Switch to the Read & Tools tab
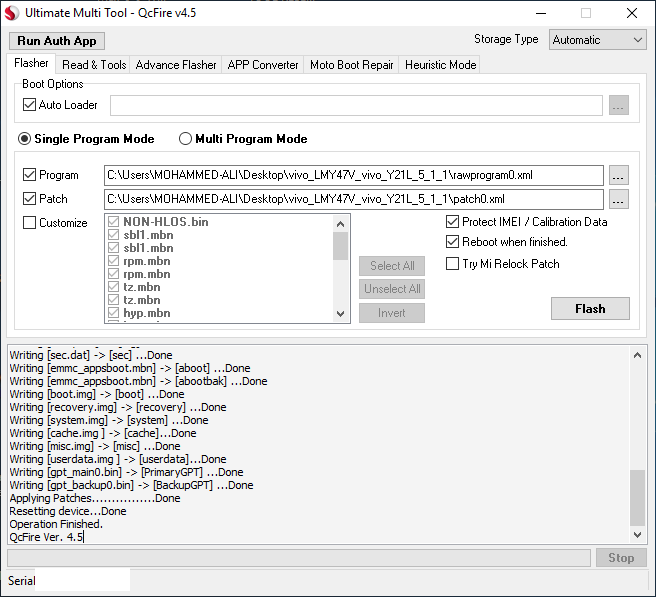 (94, 65)
